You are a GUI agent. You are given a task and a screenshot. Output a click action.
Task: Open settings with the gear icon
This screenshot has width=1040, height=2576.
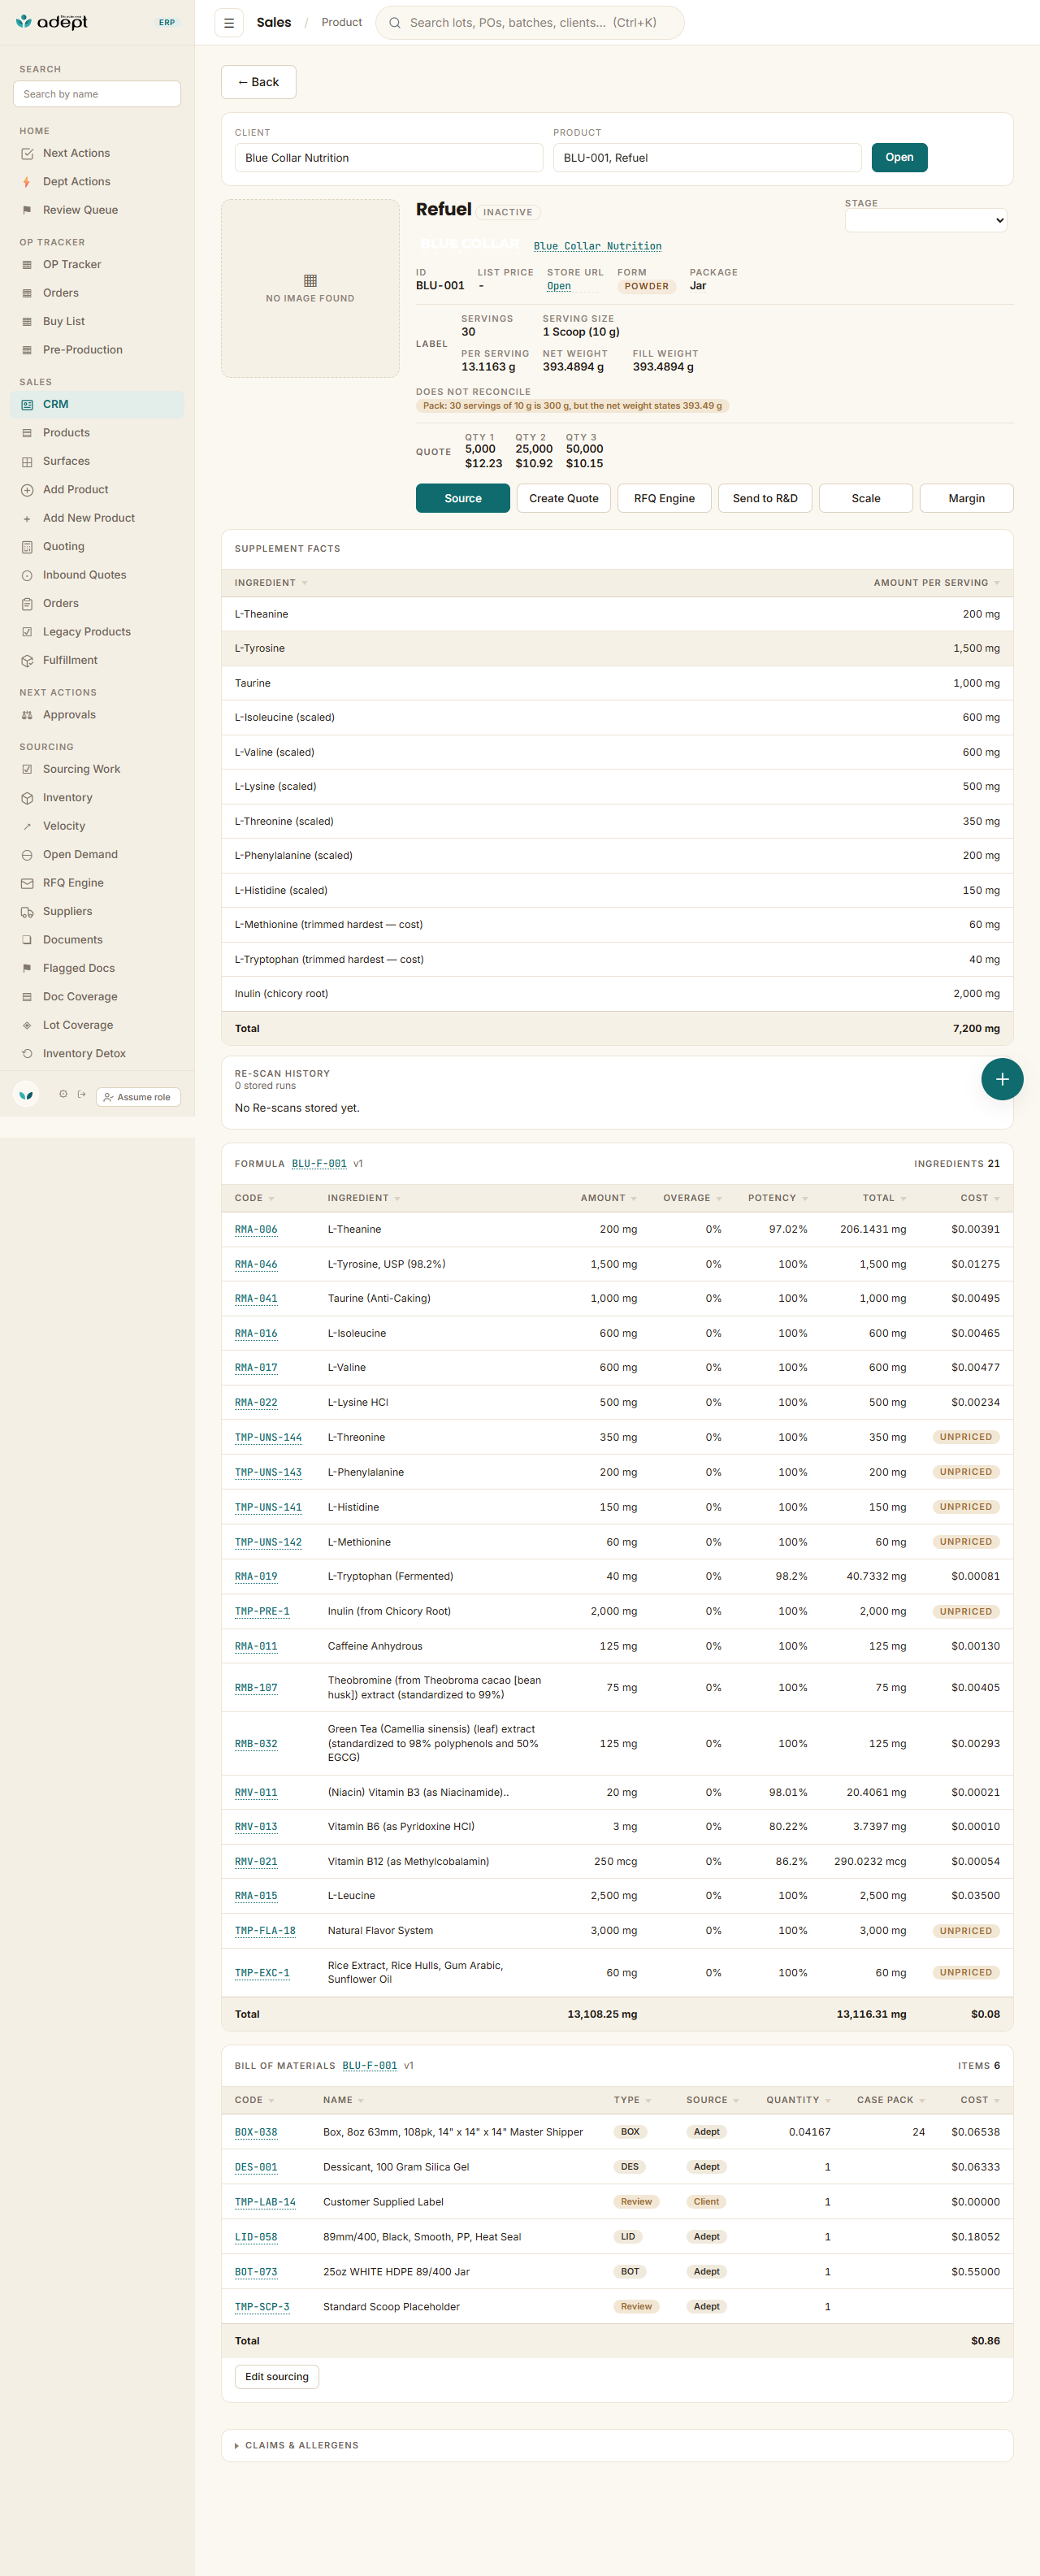tap(63, 1094)
